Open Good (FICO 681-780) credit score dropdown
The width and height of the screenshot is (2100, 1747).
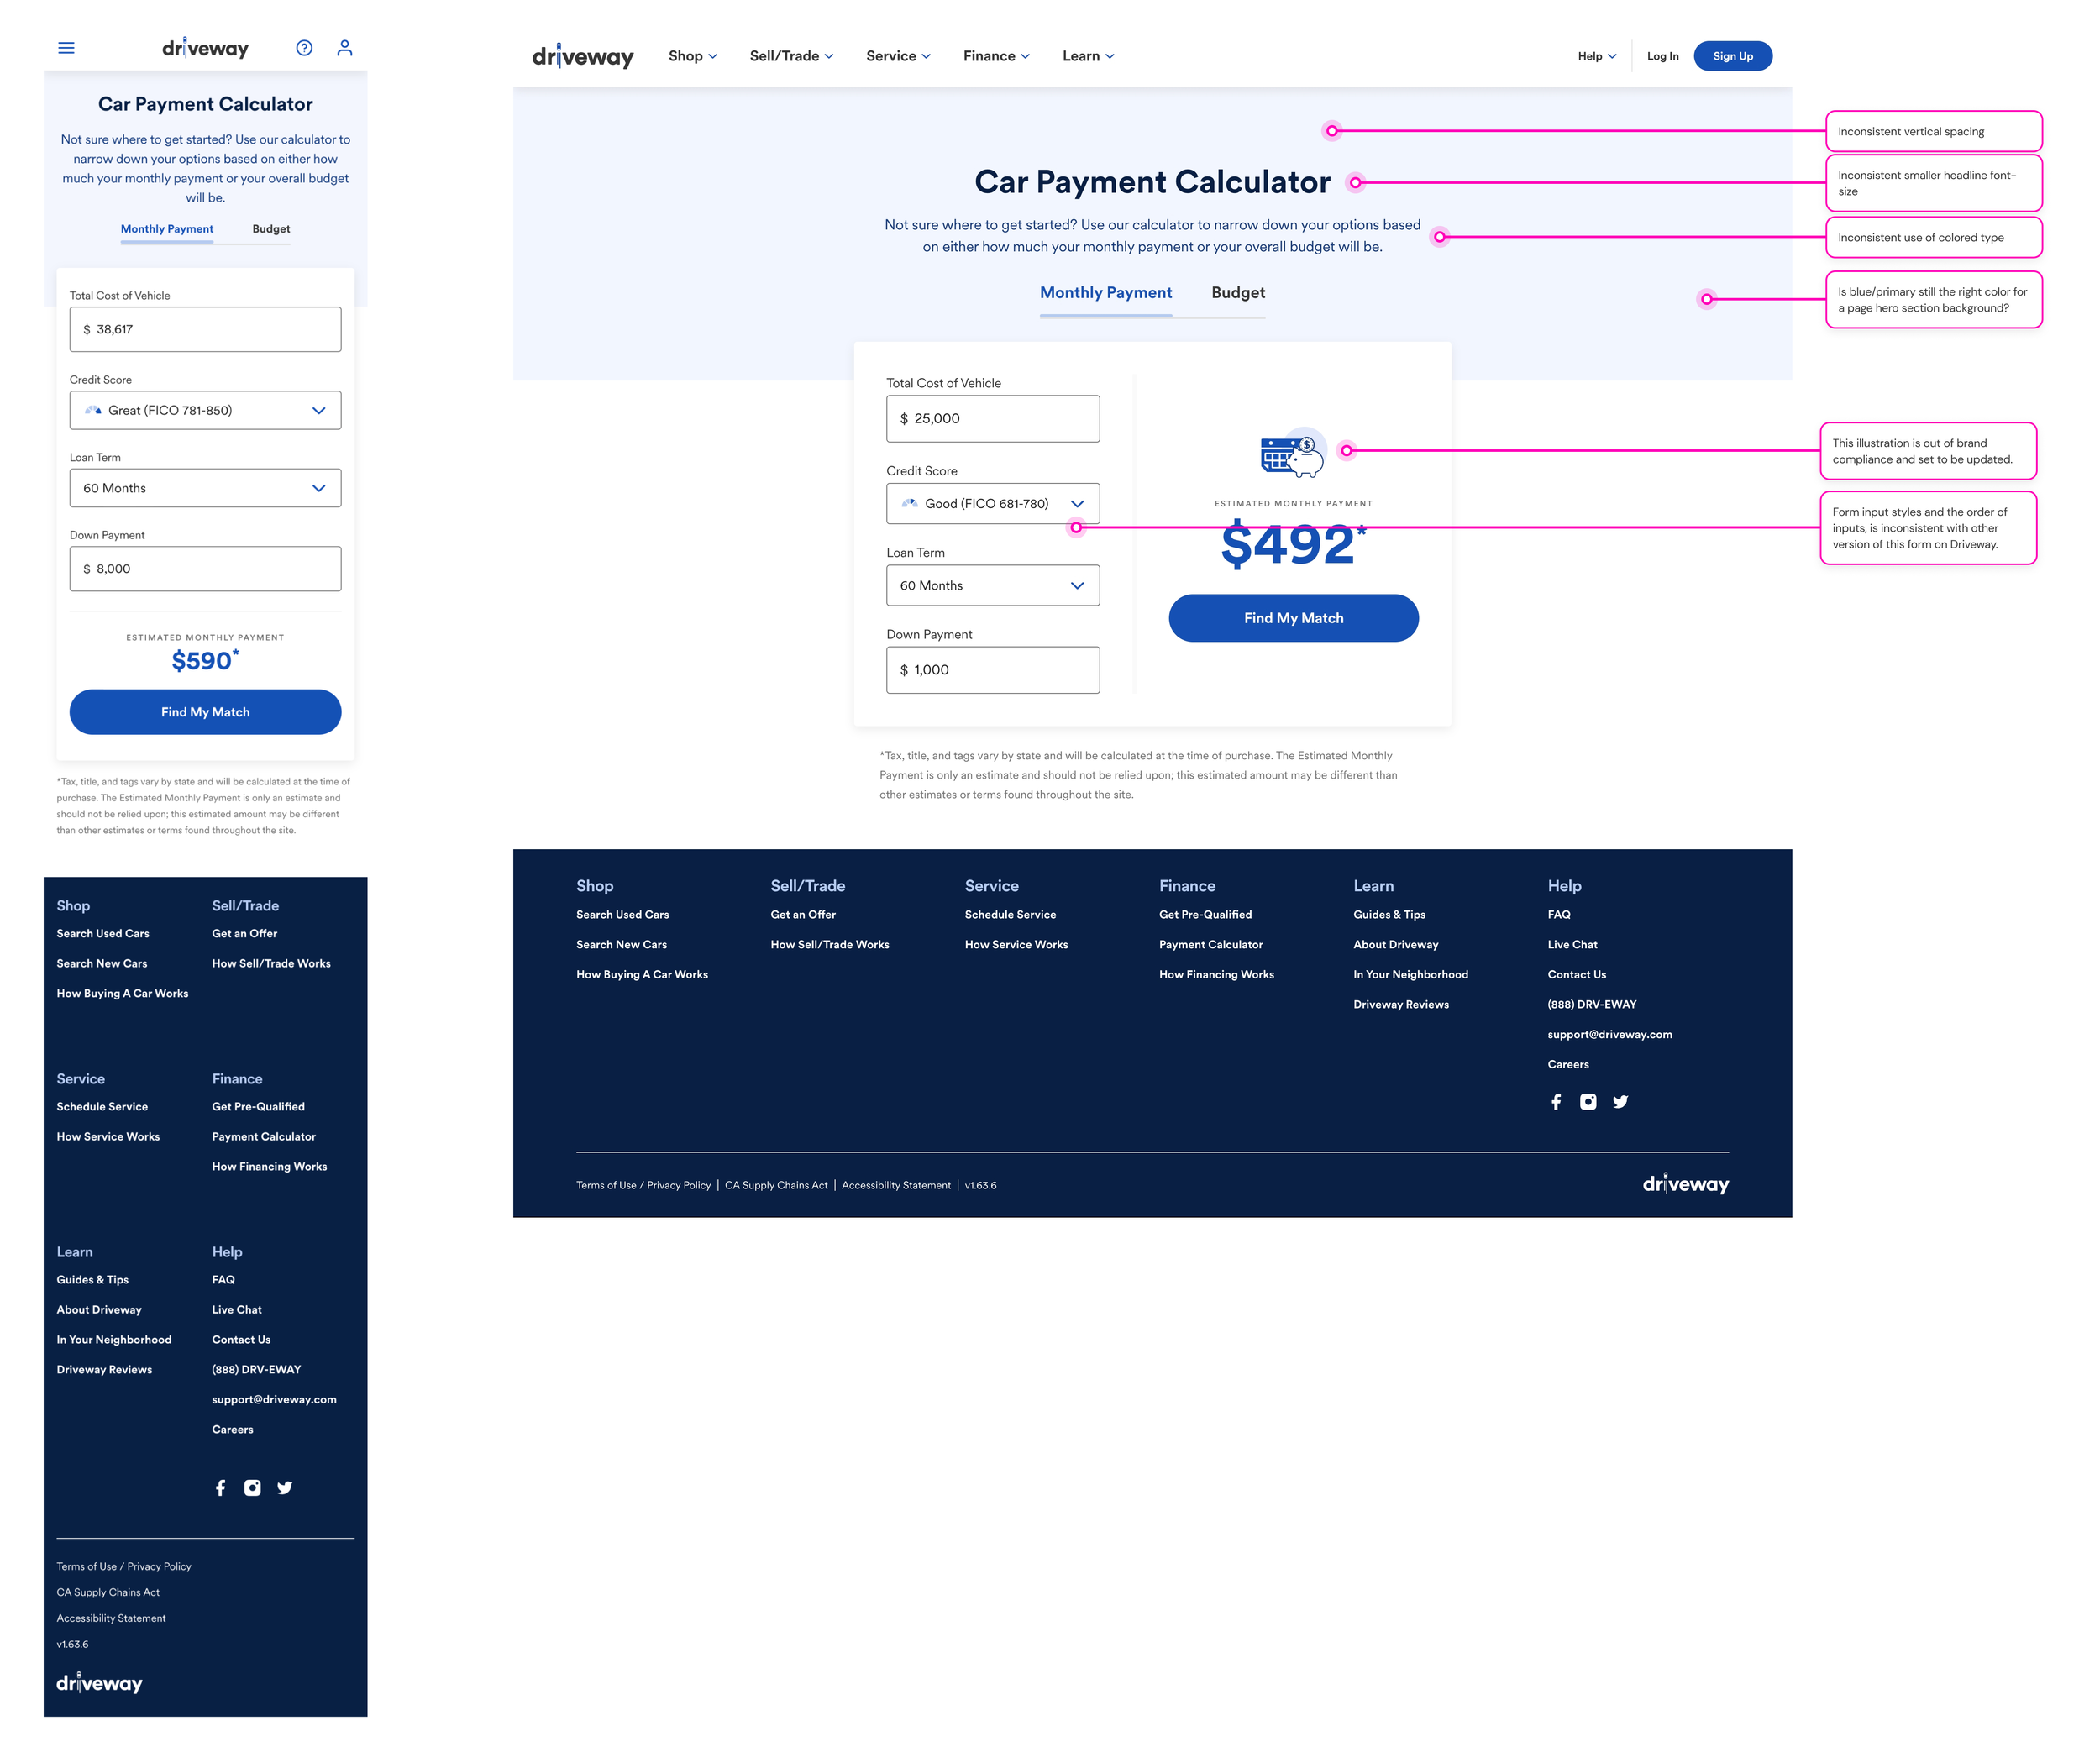pos(992,503)
